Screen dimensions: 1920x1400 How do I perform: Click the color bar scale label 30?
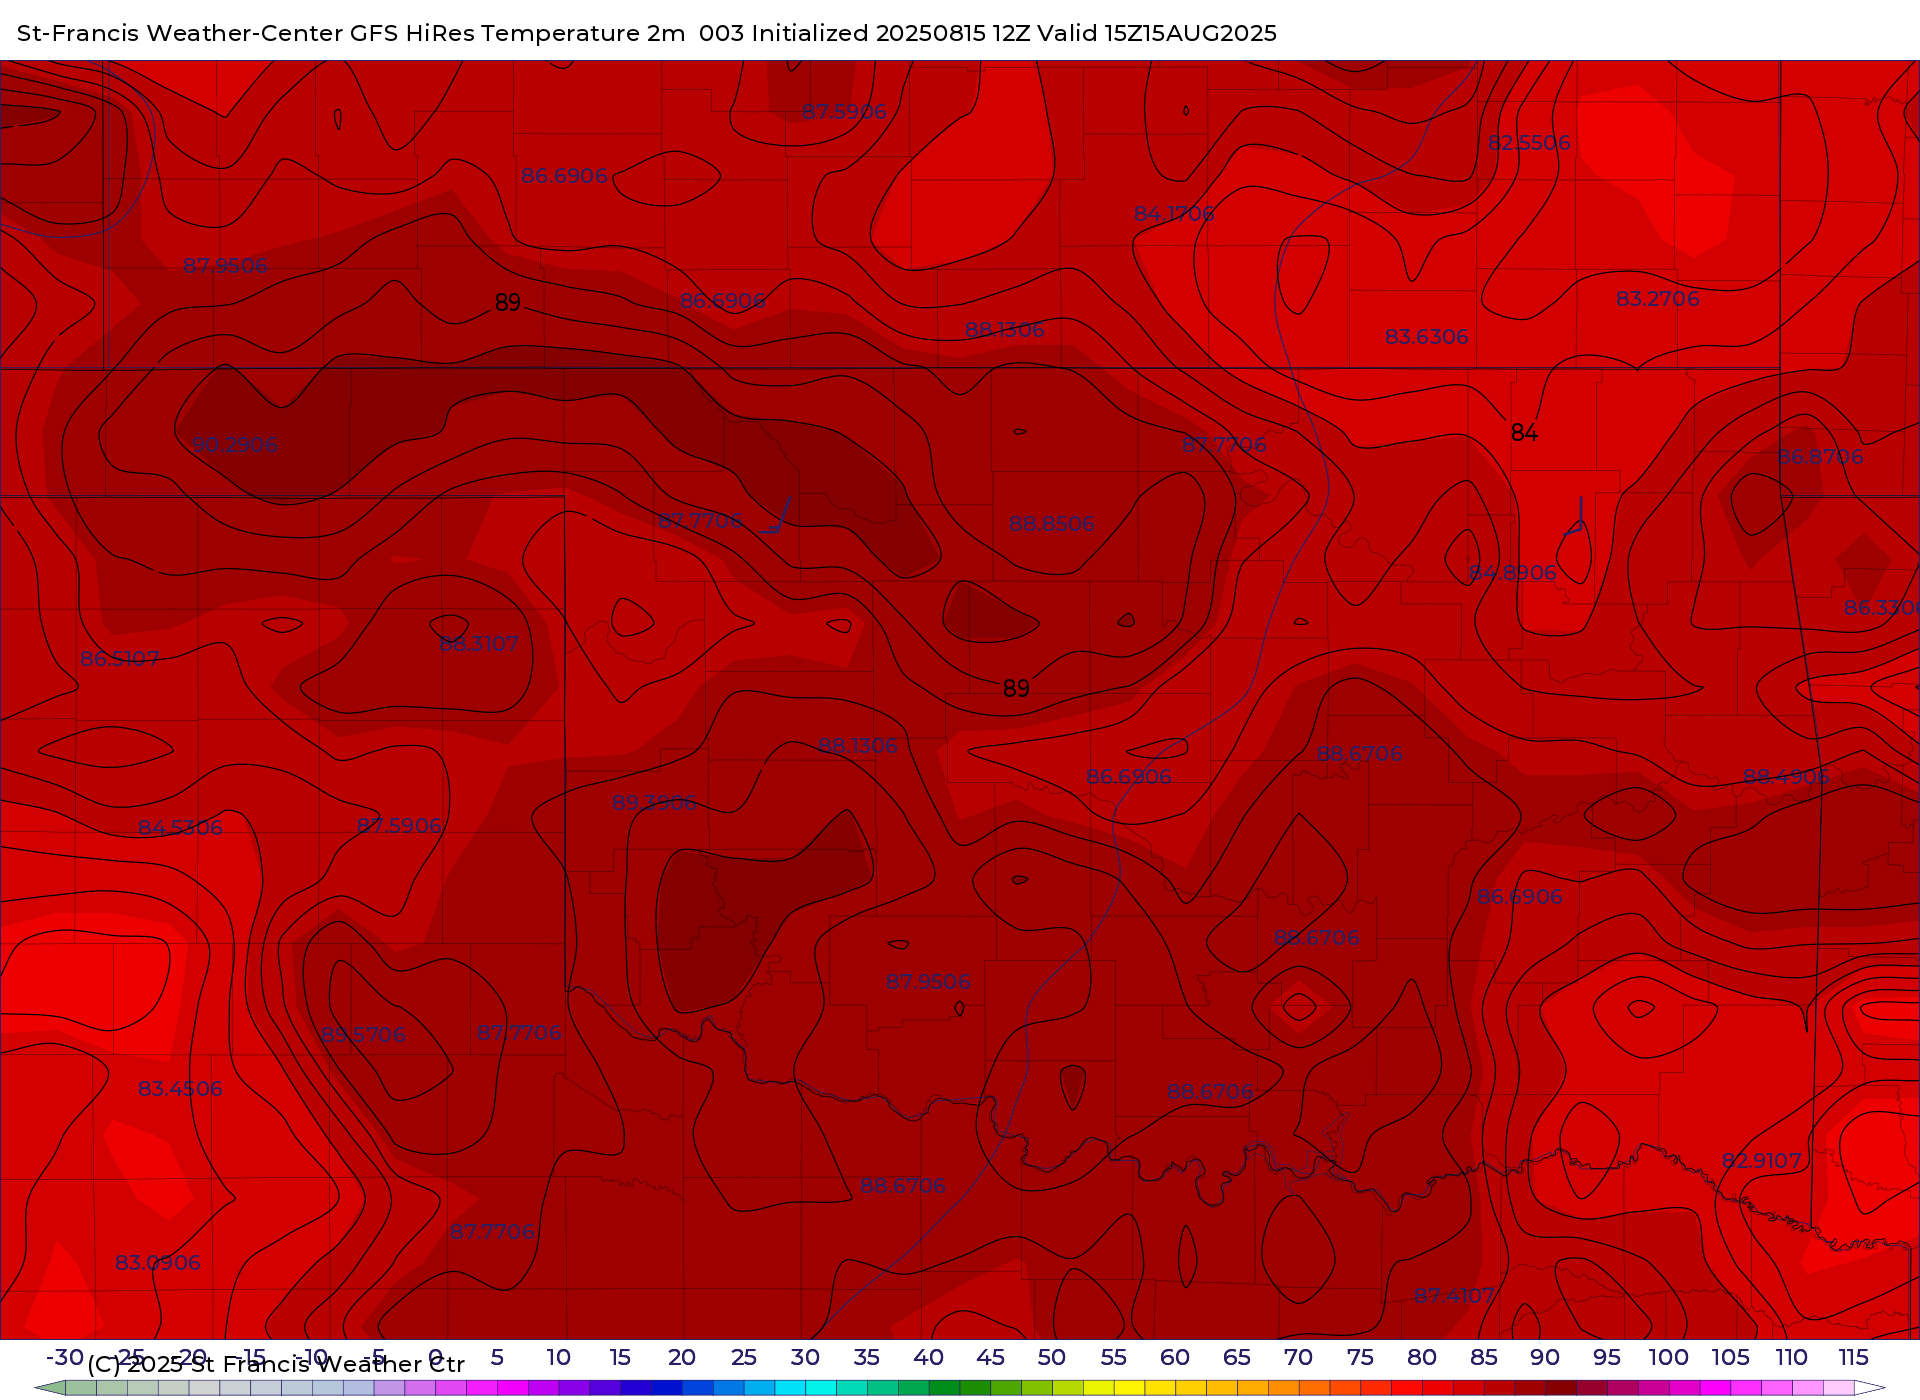click(805, 1357)
